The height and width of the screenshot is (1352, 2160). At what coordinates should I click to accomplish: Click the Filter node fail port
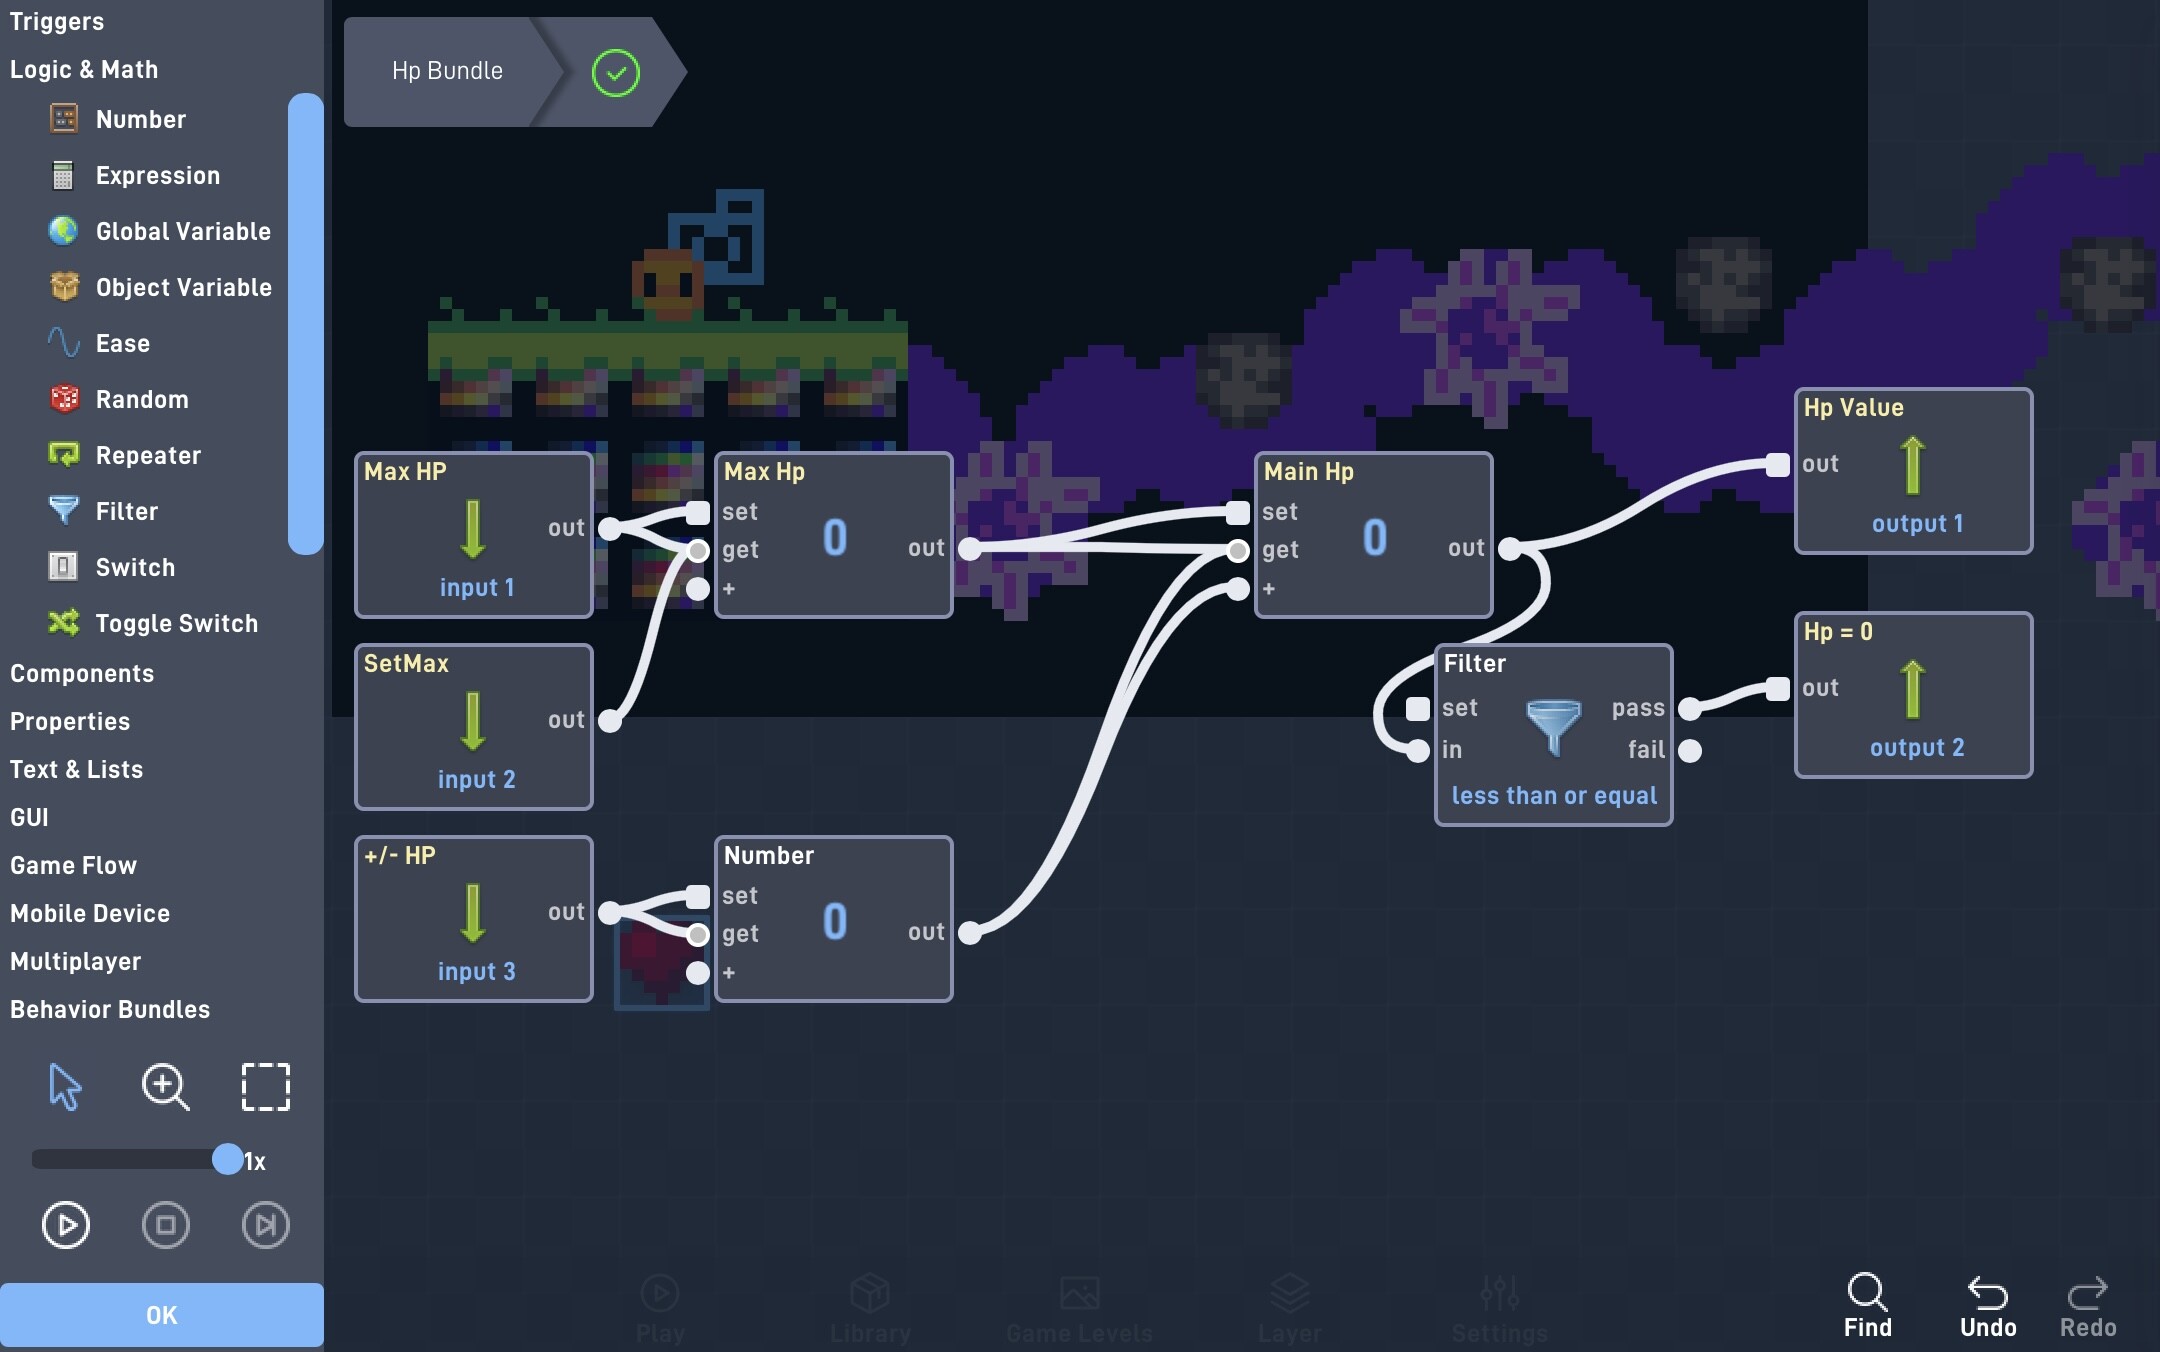coord(1690,751)
